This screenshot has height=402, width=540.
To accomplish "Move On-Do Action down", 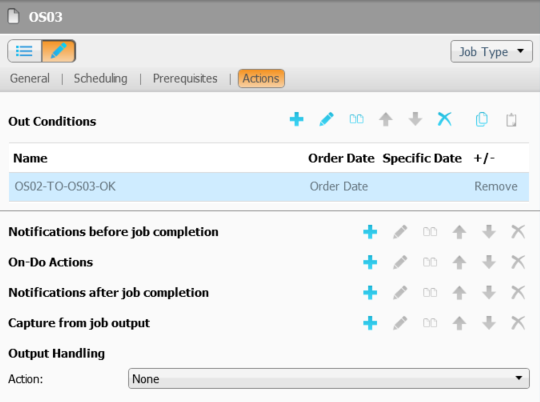I will pyautogui.click(x=489, y=262).
